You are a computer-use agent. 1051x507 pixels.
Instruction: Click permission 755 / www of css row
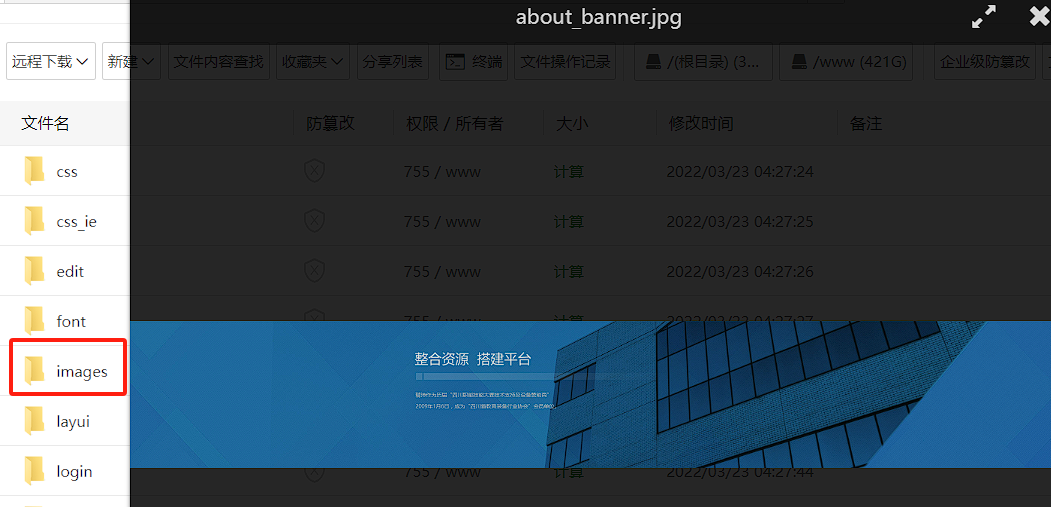(442, 172)
